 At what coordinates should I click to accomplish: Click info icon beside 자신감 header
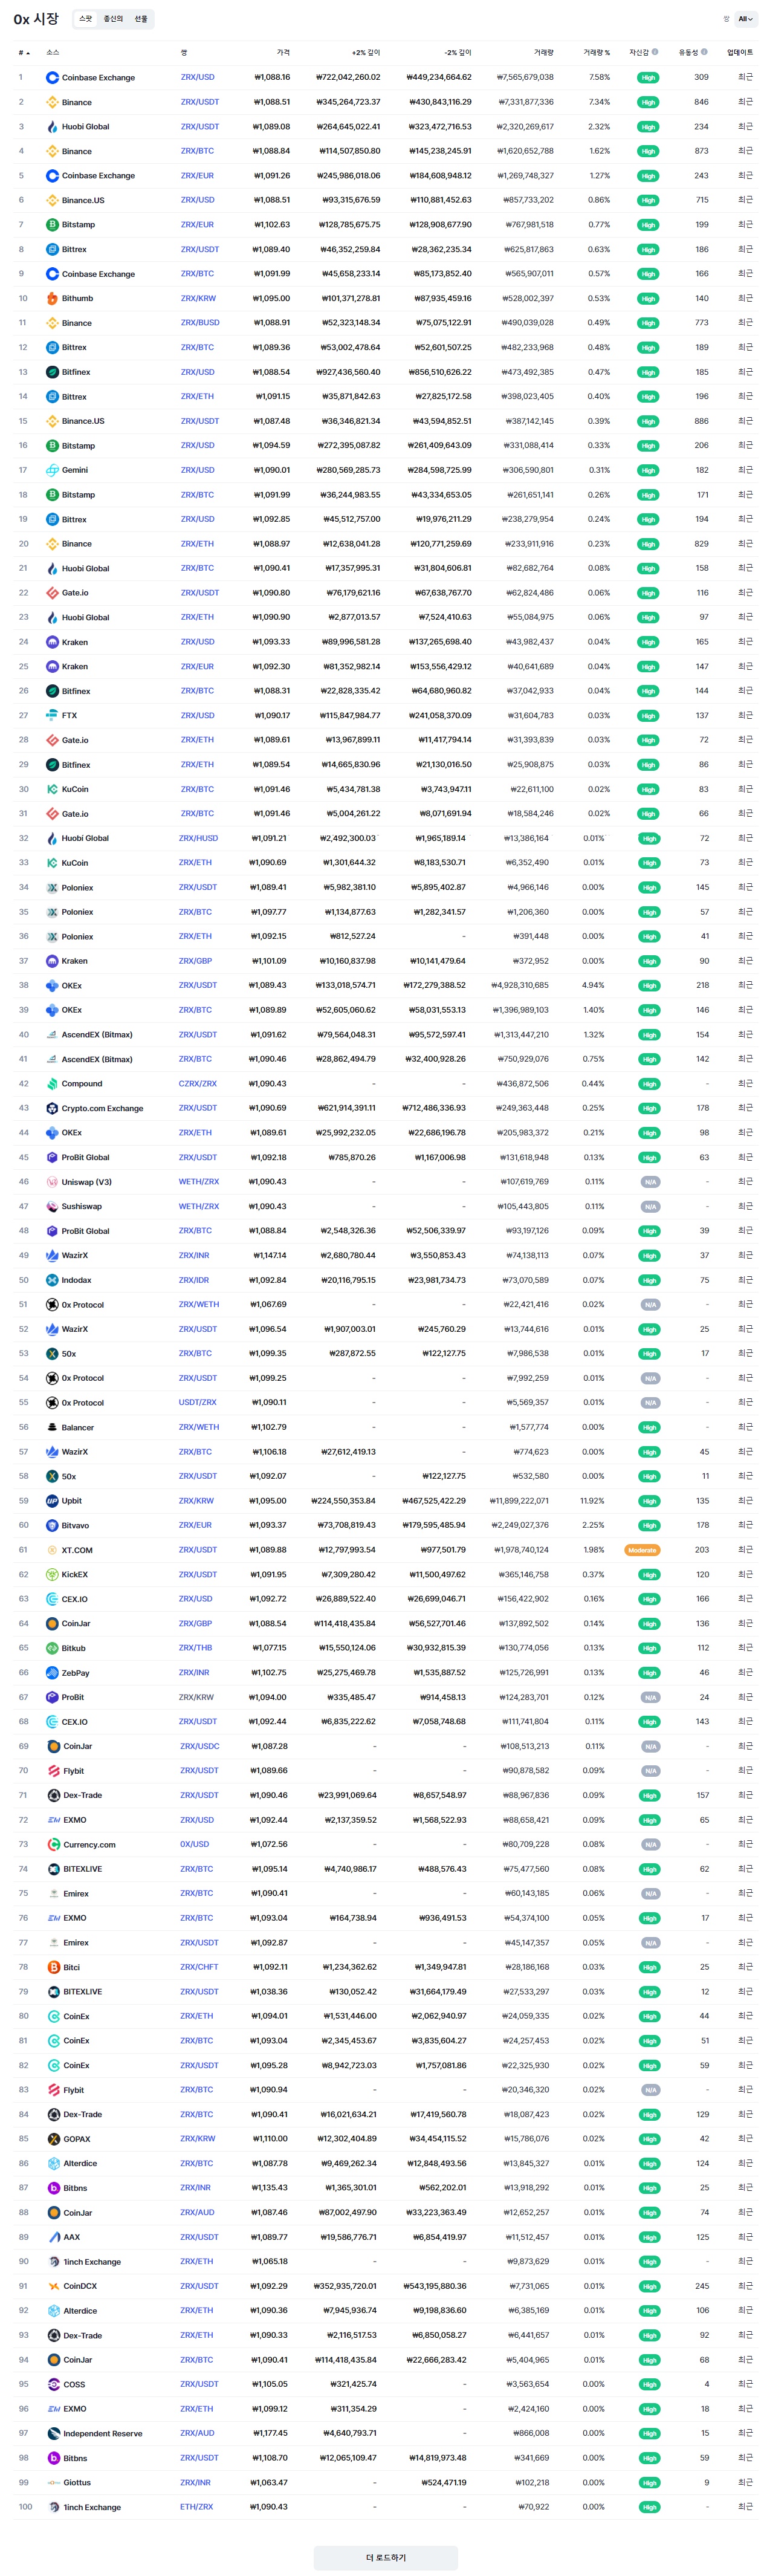click(x=655, y=52)
